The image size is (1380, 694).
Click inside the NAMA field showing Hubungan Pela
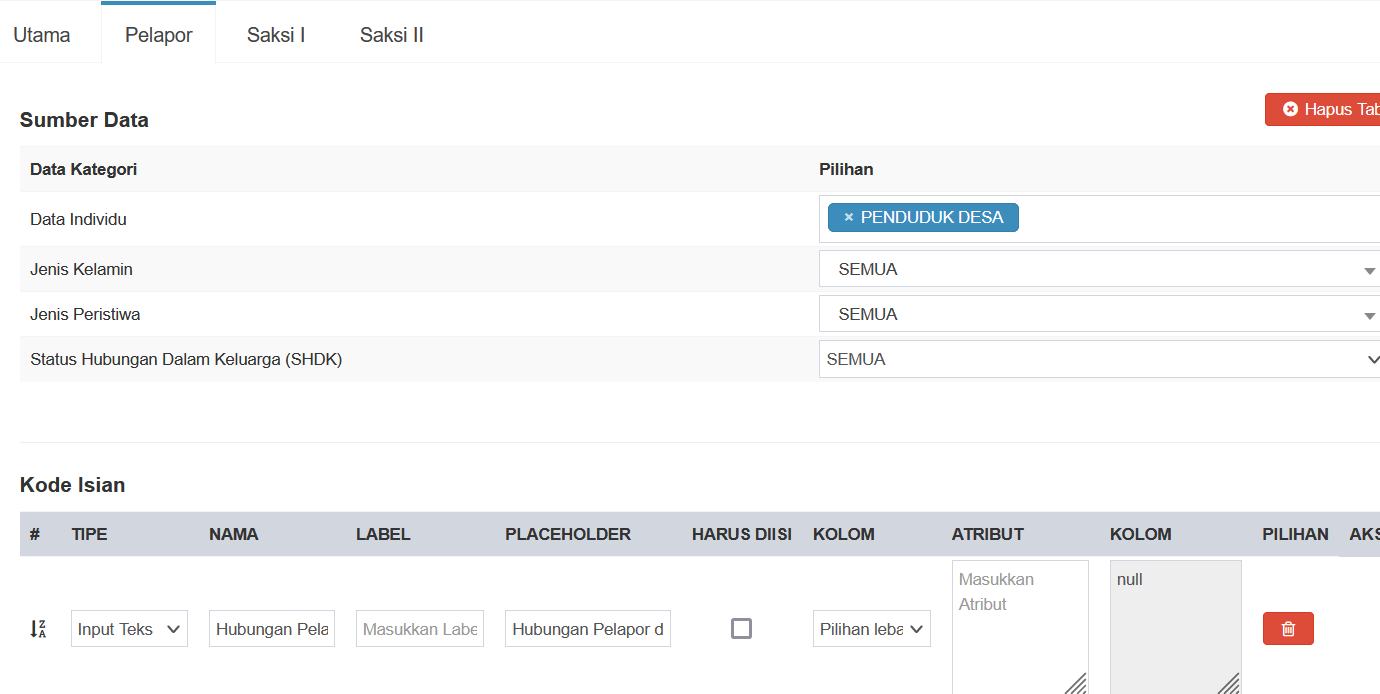click(x=272, y=628)
